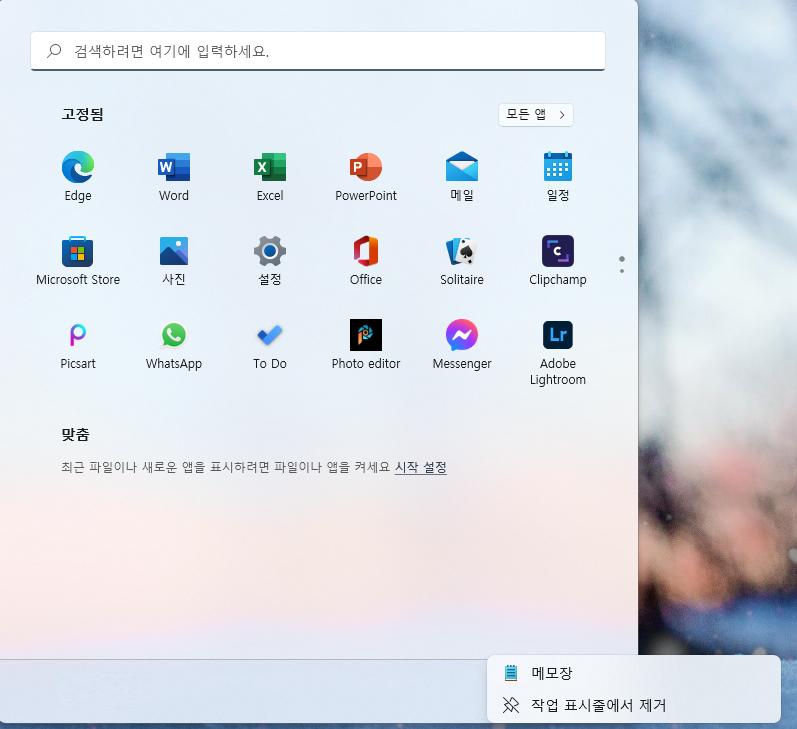Launch Adobe Lightroom

(558, 352)
